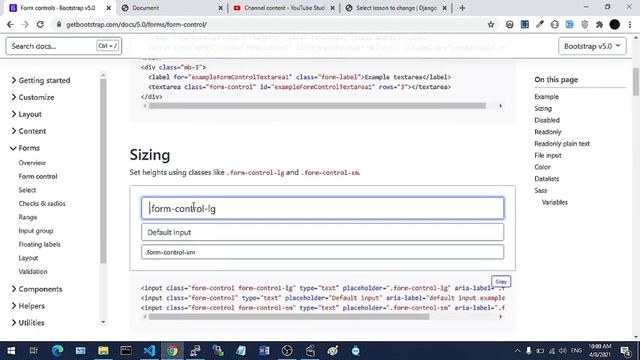The image size is (640, 360).
Task: Click the sidebar navigation scrollbar
Action: pos(103,171)
